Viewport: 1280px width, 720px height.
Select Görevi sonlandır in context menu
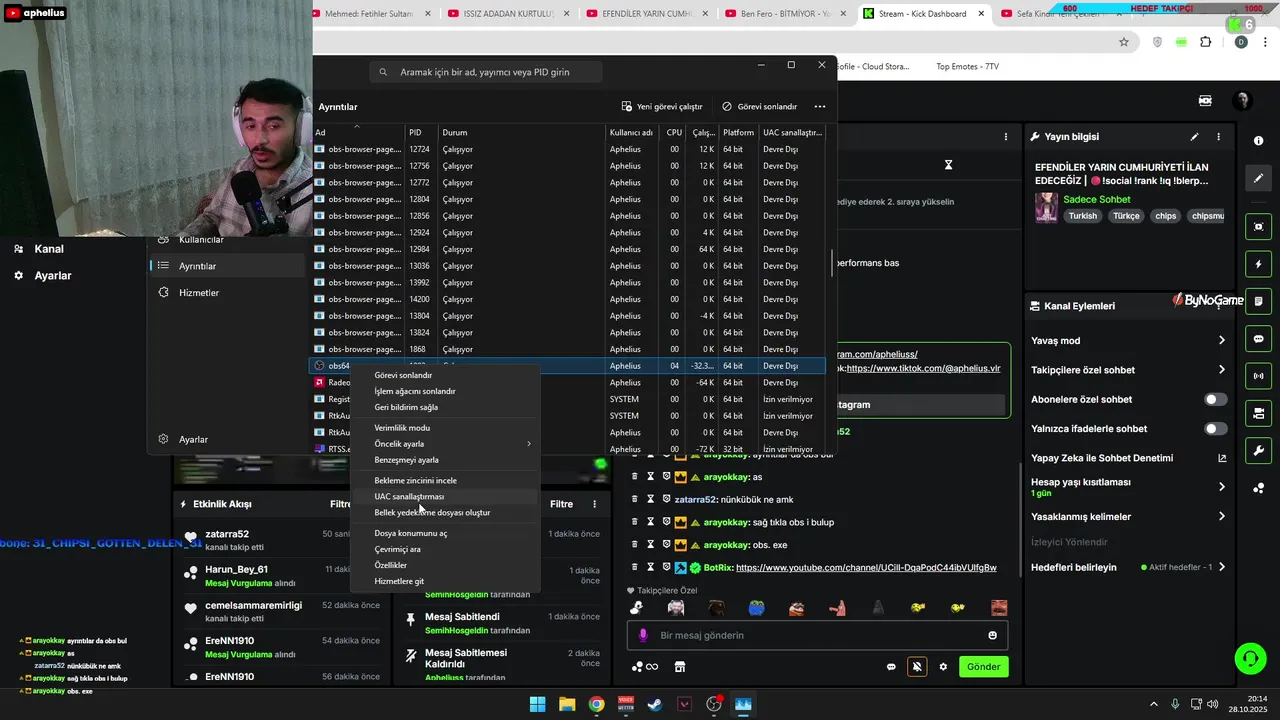(446, 375)
